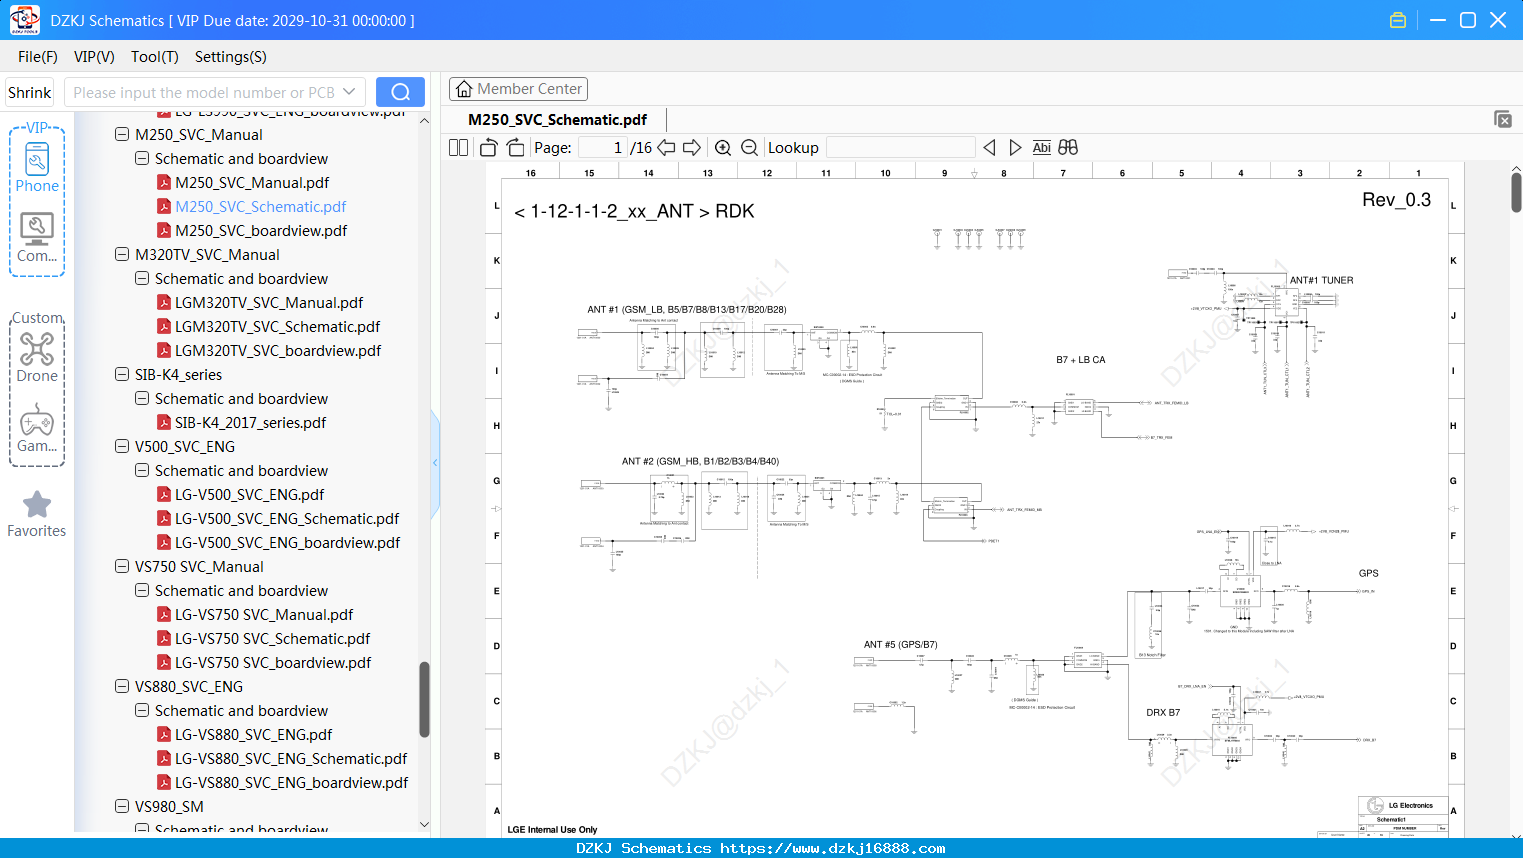Open the Phone category
The image size is (1523, 858).
(x=37, y=167)
